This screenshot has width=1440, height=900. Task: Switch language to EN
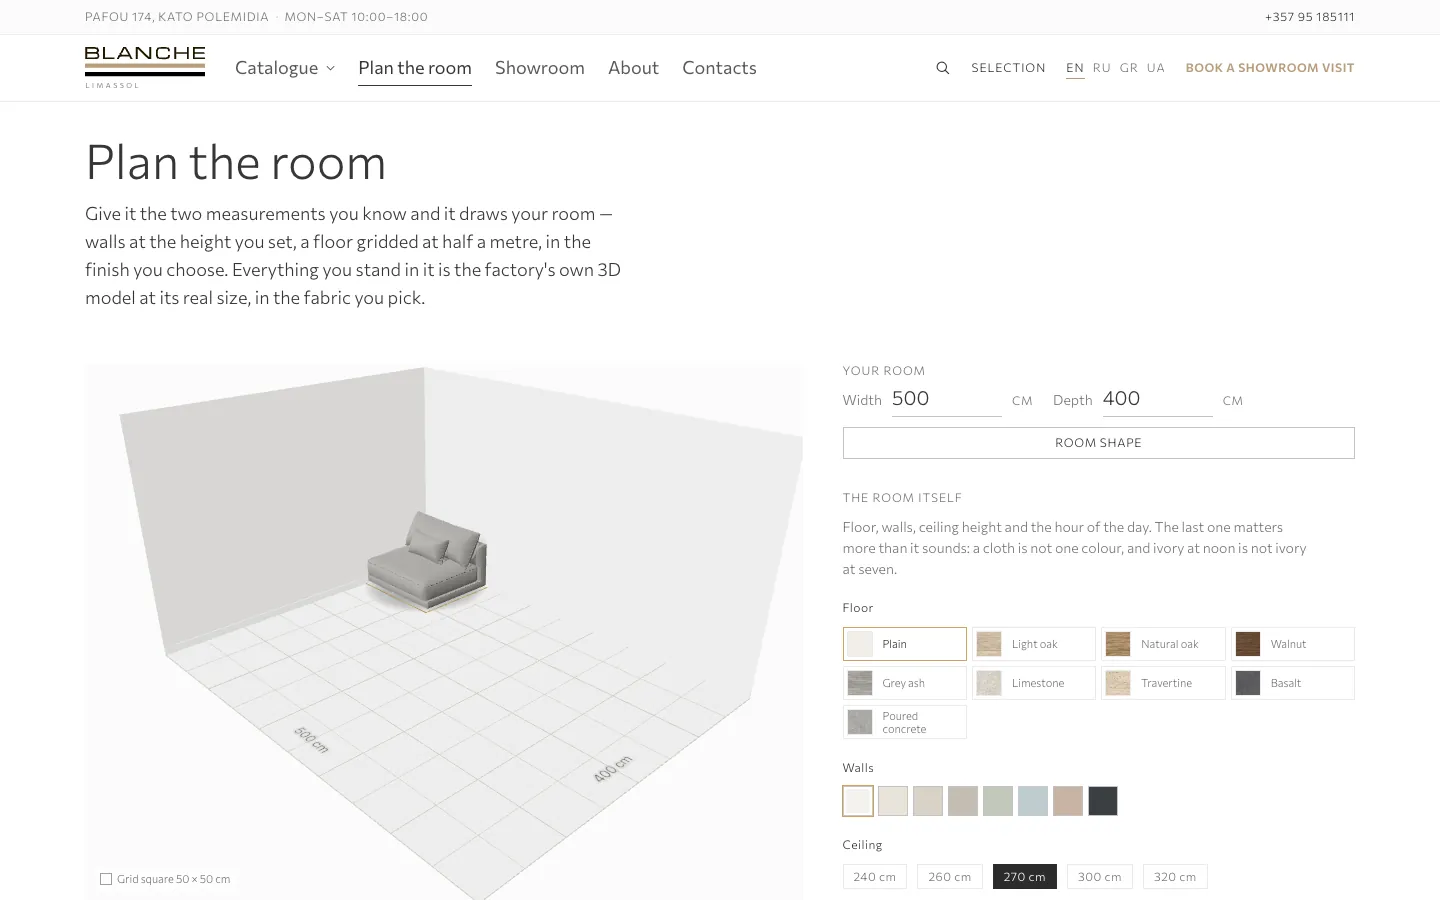point(1075,68)
